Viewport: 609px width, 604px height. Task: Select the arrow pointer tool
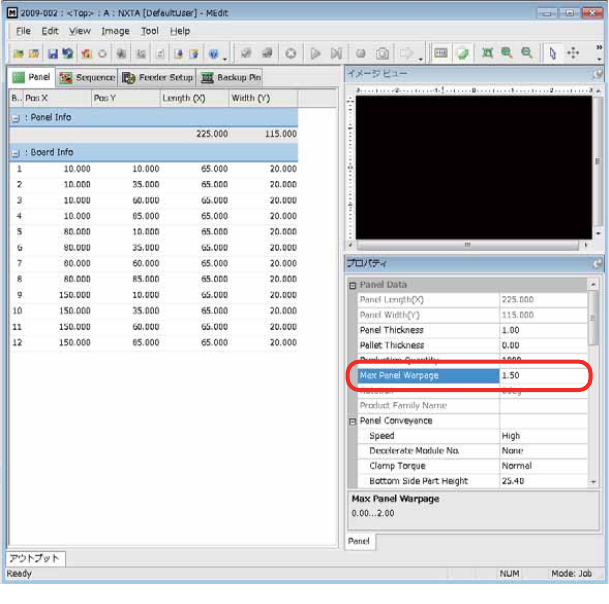pyautogui.click(x=552, y=53)
